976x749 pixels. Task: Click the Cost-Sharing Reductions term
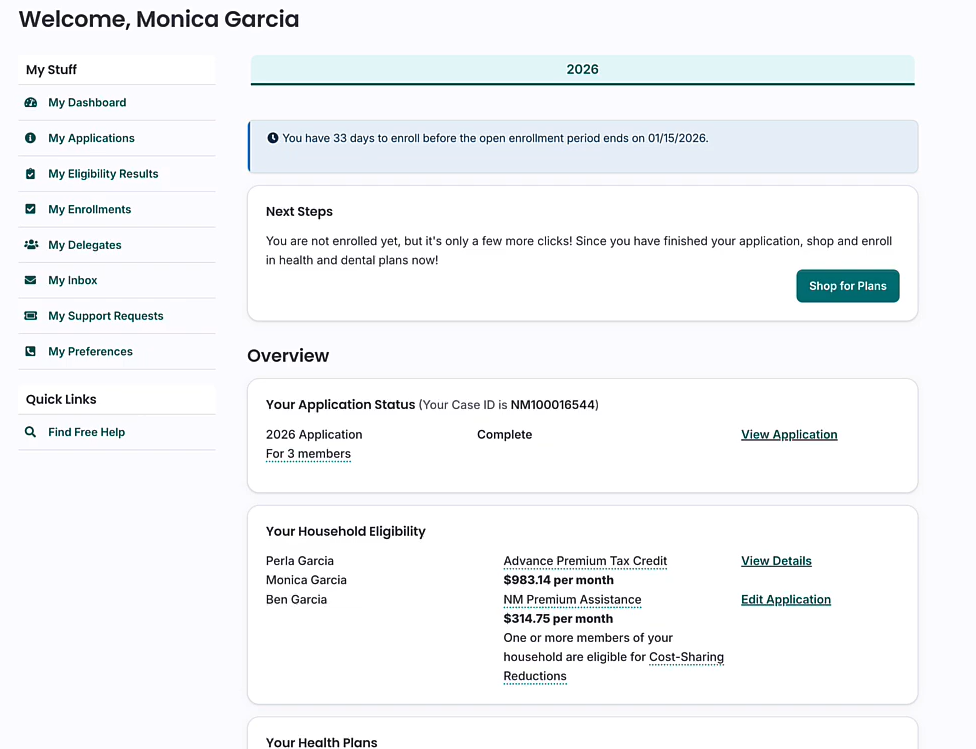point(686,658)
